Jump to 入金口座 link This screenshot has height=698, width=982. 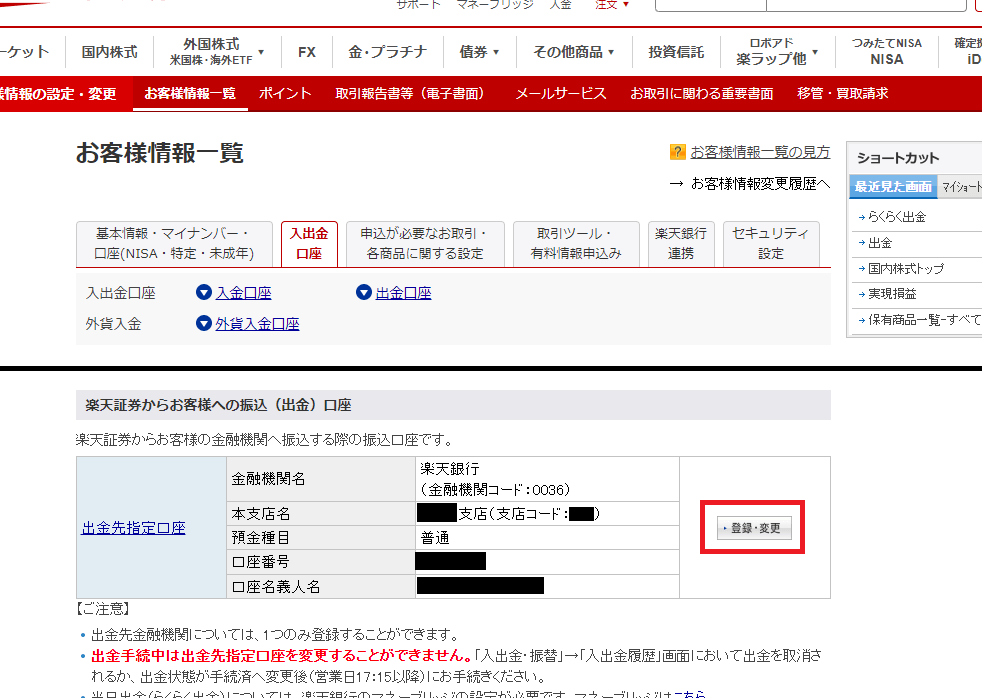pos(244,292)
